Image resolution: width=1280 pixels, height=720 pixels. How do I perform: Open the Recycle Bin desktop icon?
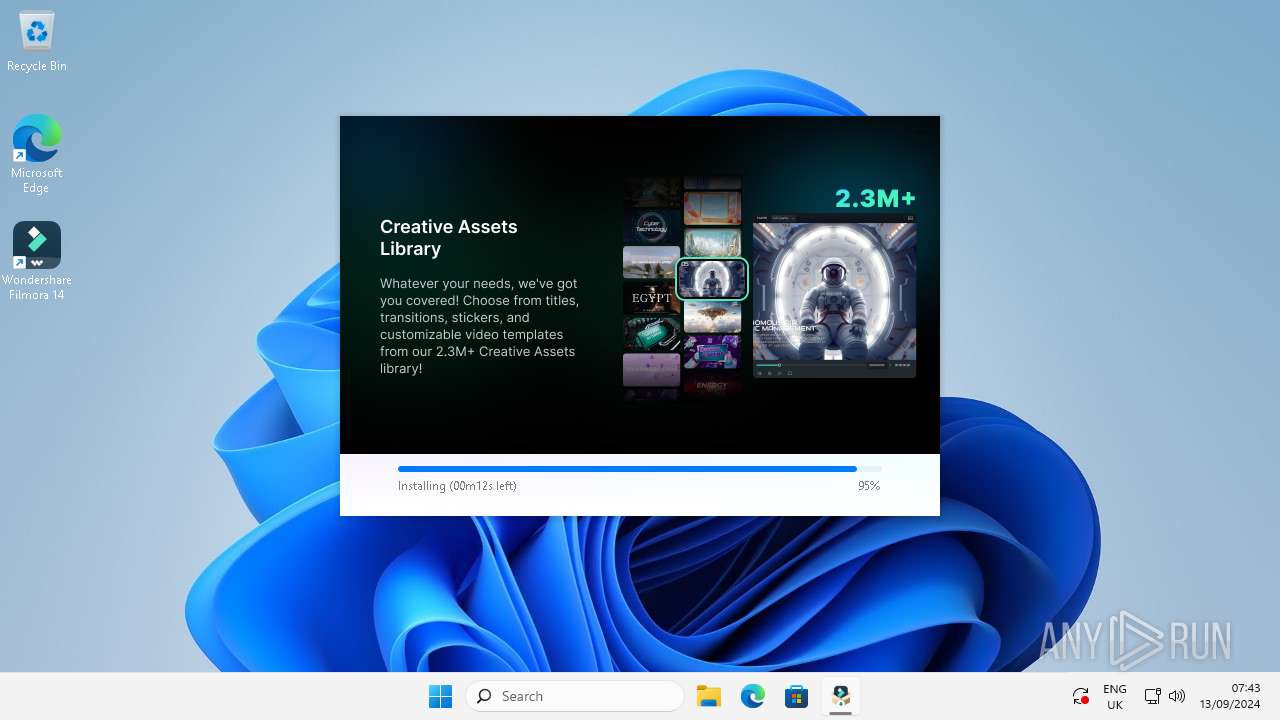[37, 42]
